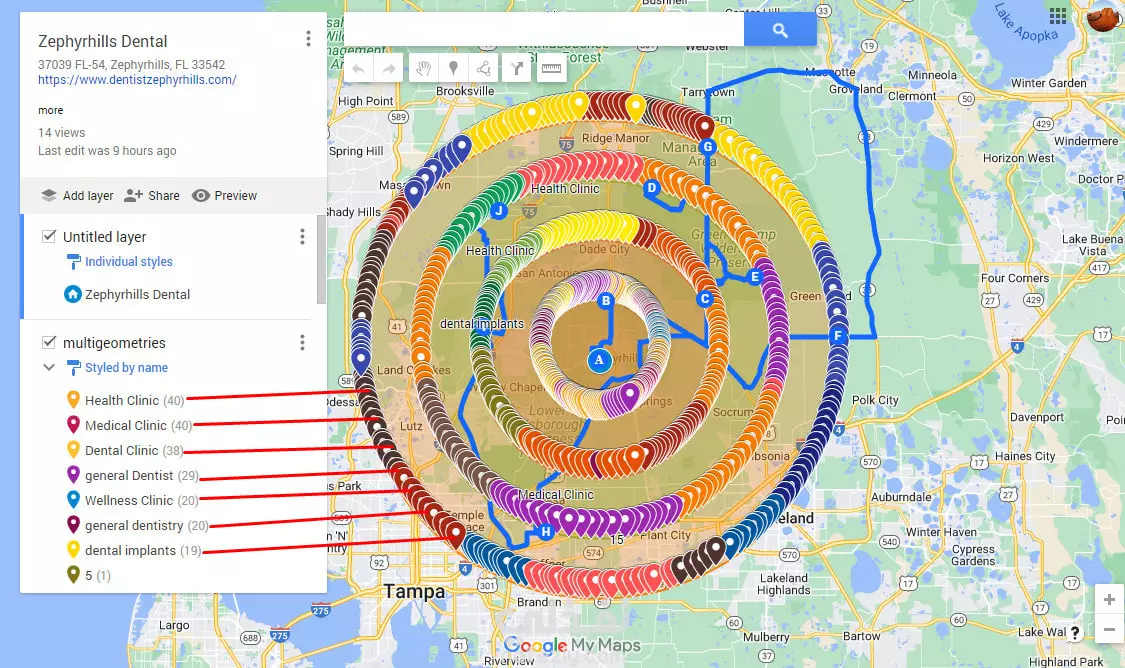Select the hand pan tool
Image resolution: width=1125 pixels, height=668 pixels.
(x=423, y=69)
